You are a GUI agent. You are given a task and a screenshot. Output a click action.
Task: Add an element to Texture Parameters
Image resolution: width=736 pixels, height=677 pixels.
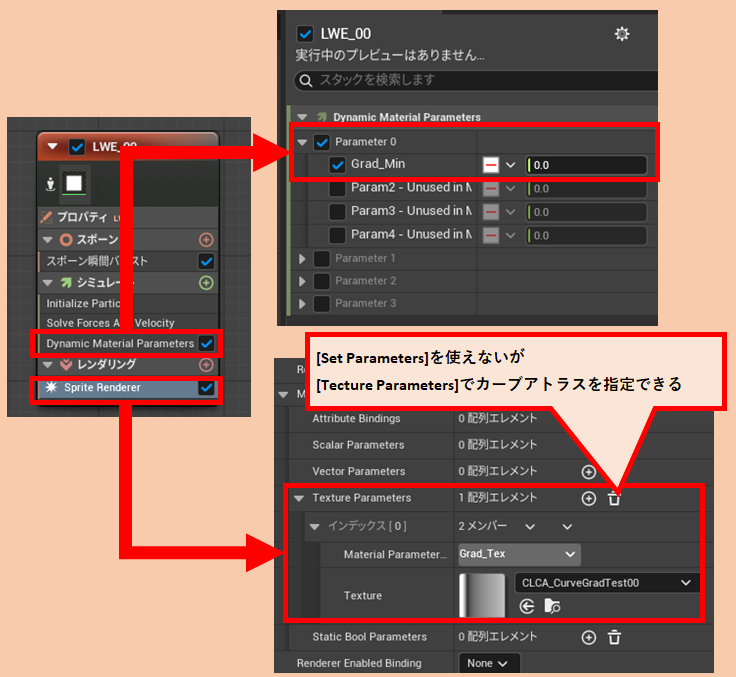[588, 498]
